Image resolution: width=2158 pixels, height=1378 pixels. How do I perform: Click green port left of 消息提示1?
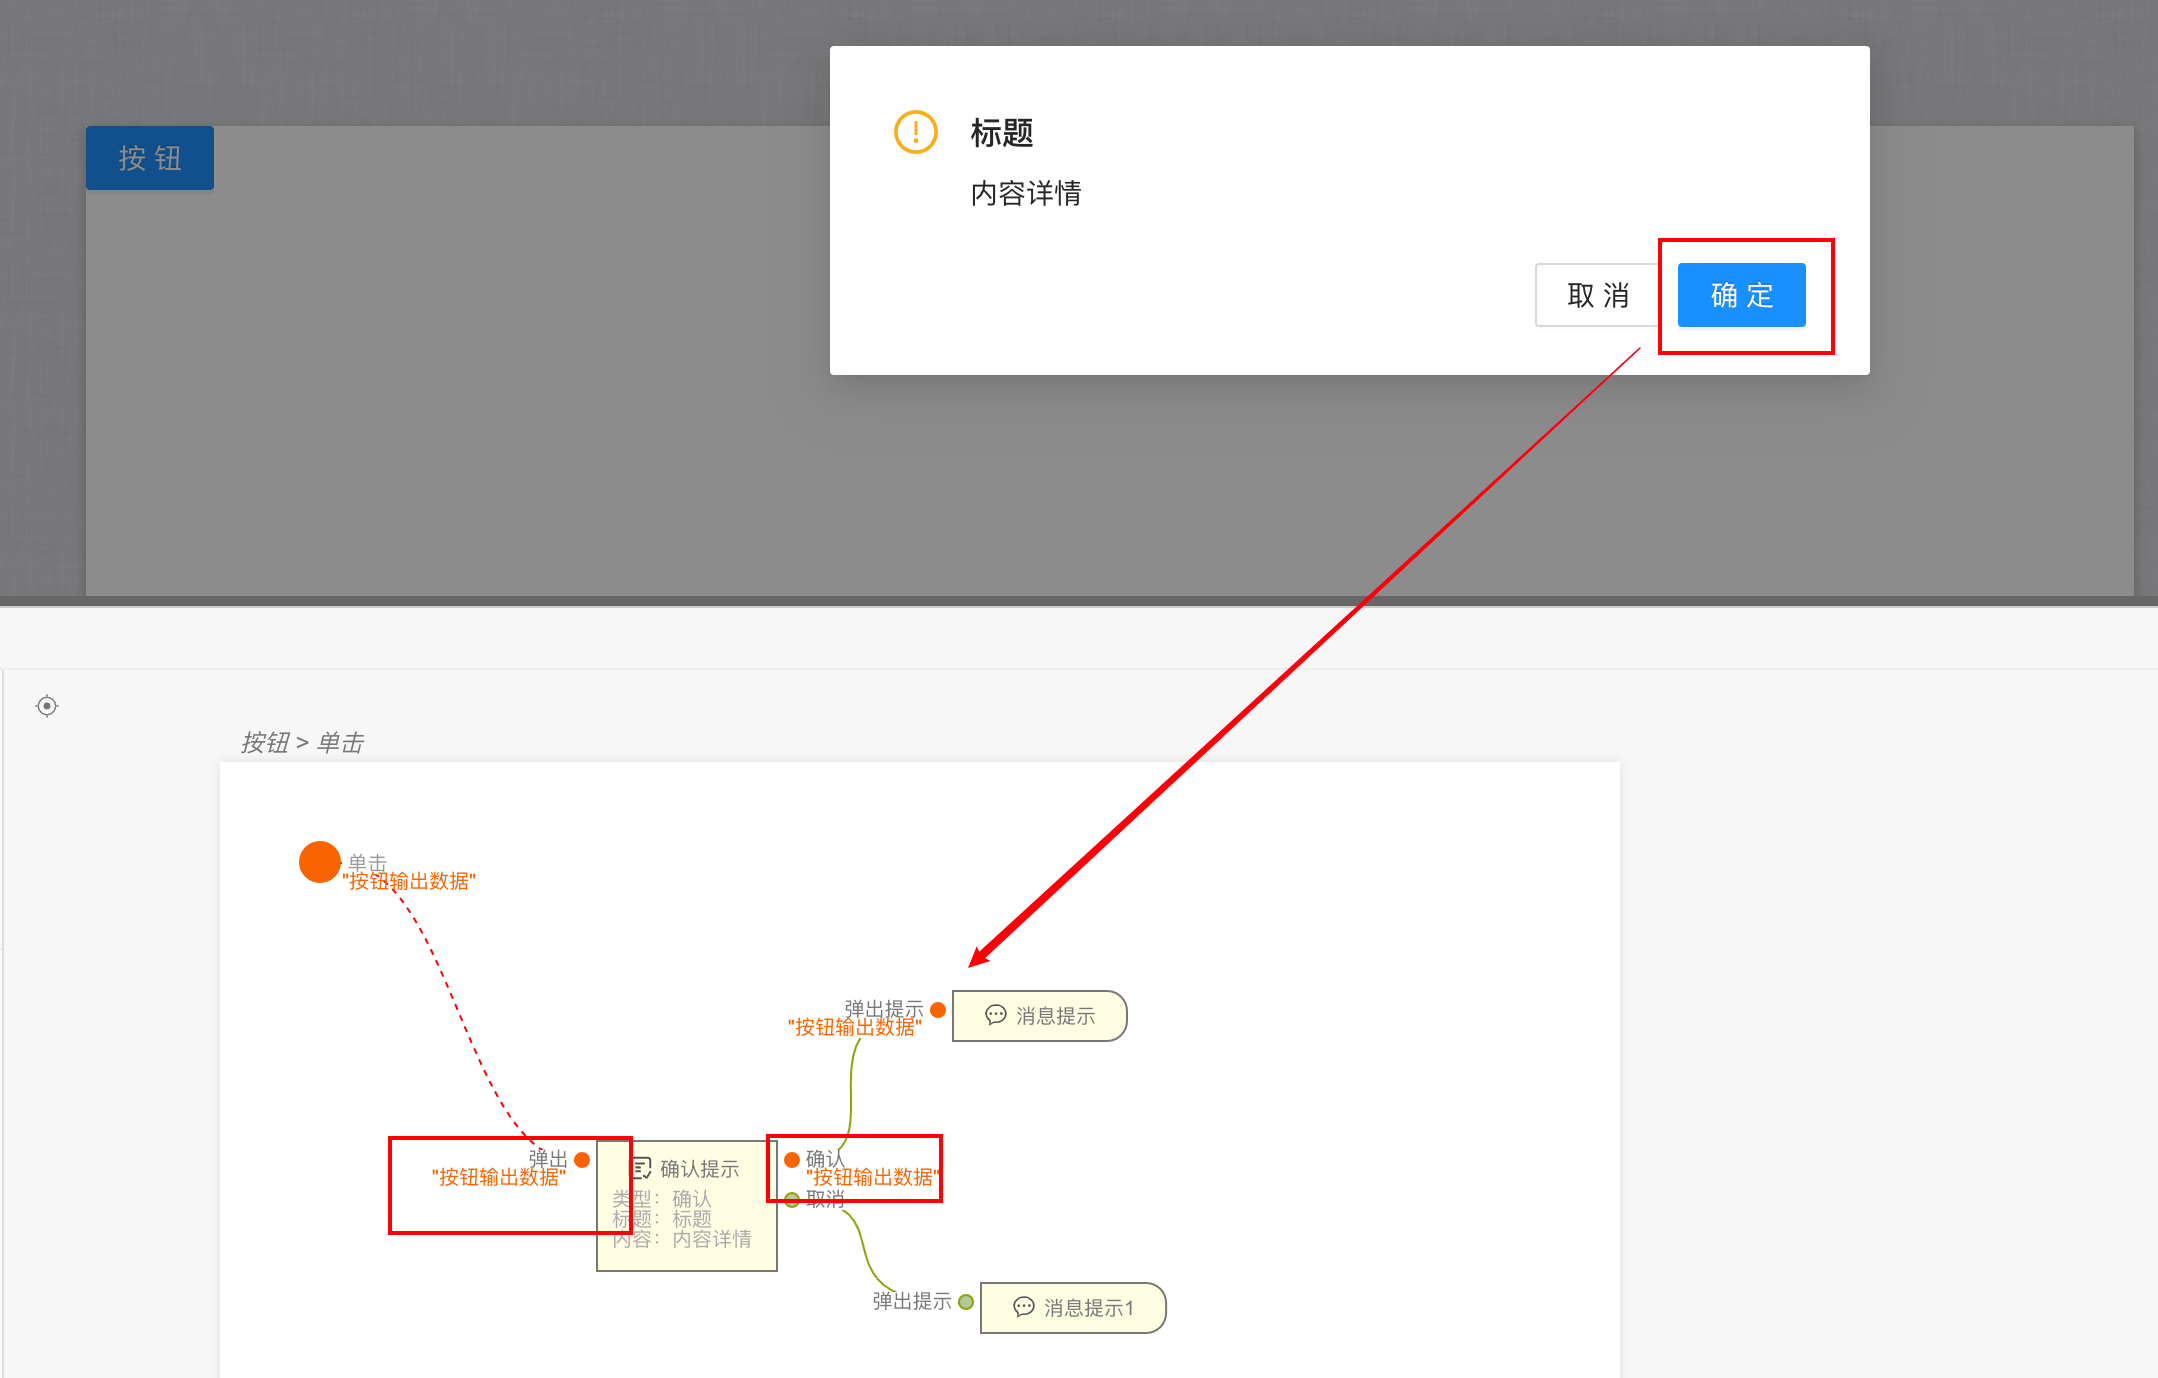coord(966,1302)
